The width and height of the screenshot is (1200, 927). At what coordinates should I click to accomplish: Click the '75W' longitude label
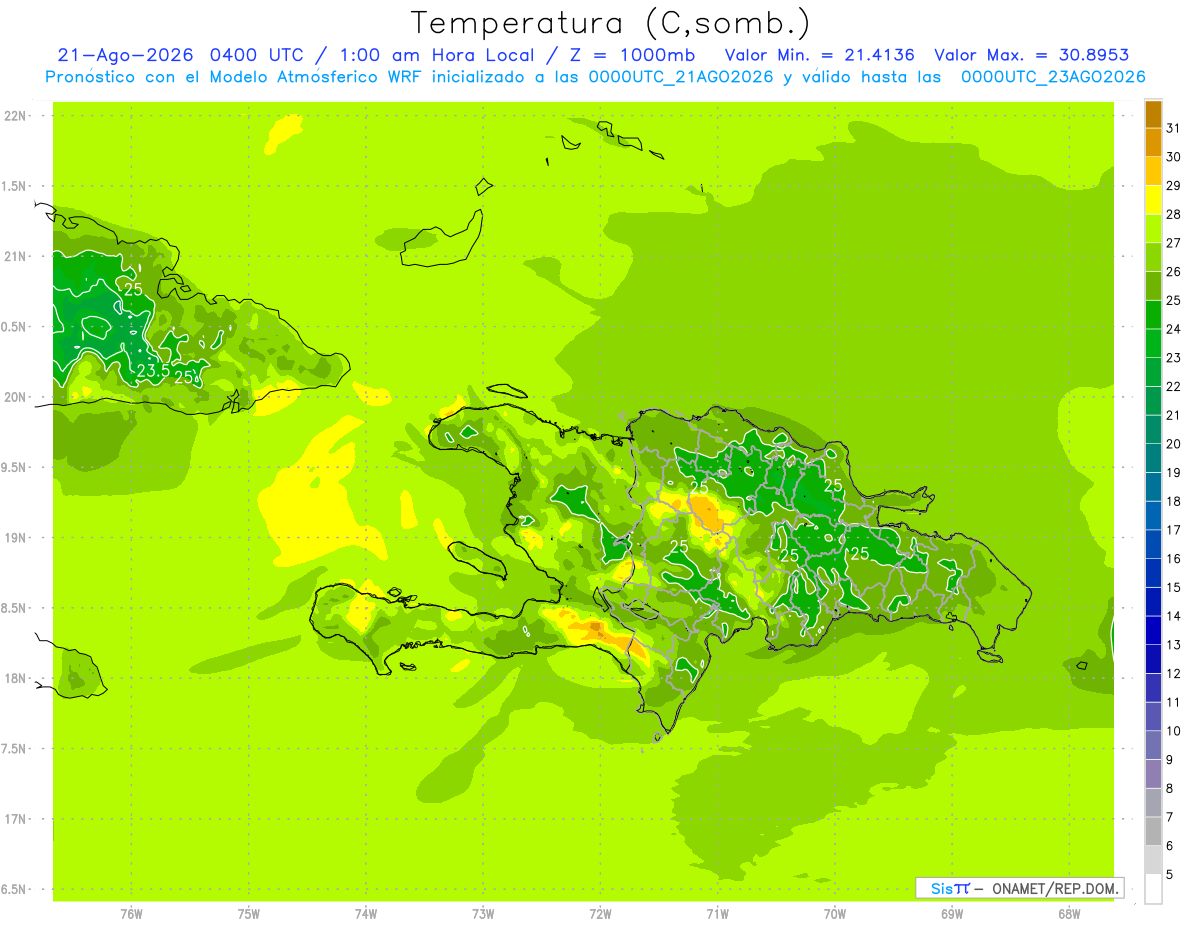tap(249, 913)
